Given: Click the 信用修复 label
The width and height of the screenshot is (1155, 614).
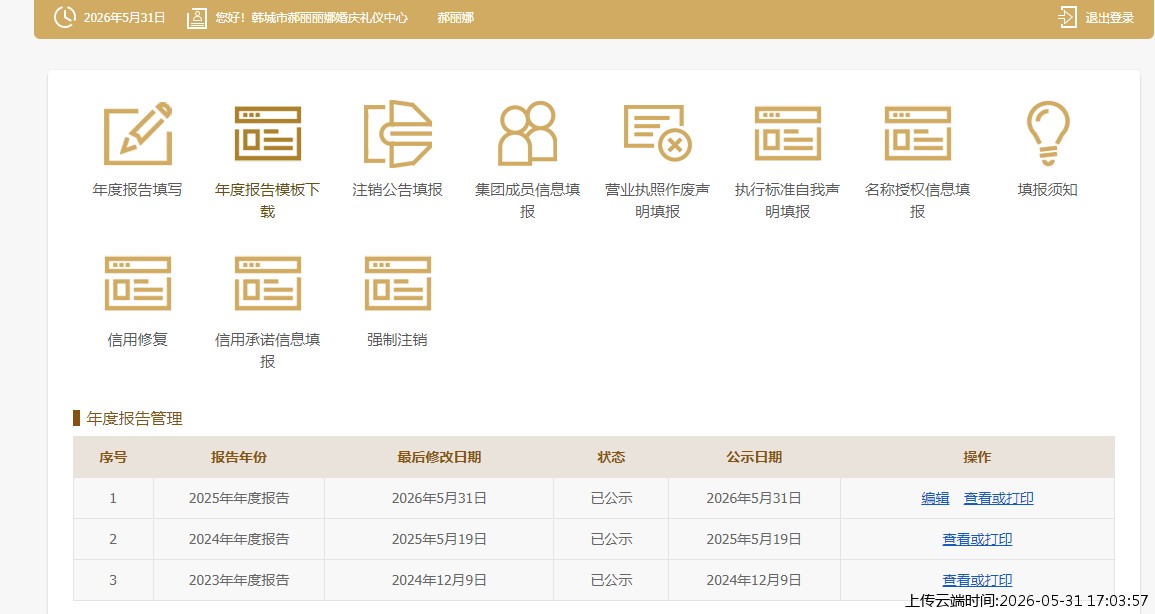Looking at the screenshot, I should 138,340.
